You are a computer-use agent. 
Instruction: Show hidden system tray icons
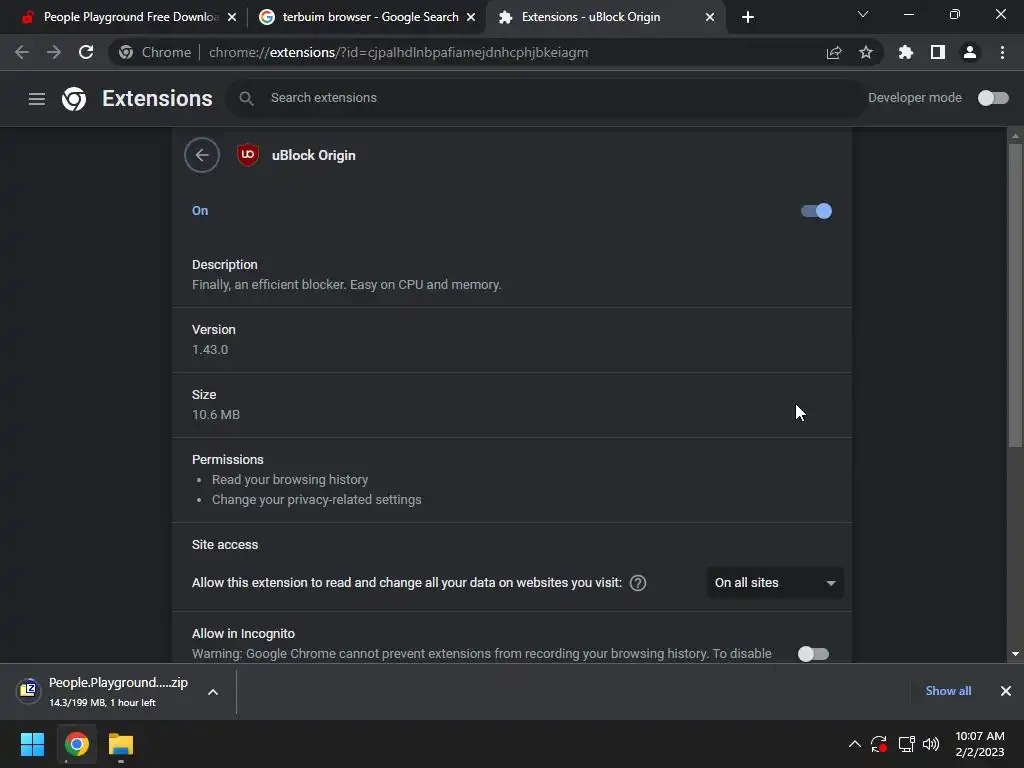point(854,744)
